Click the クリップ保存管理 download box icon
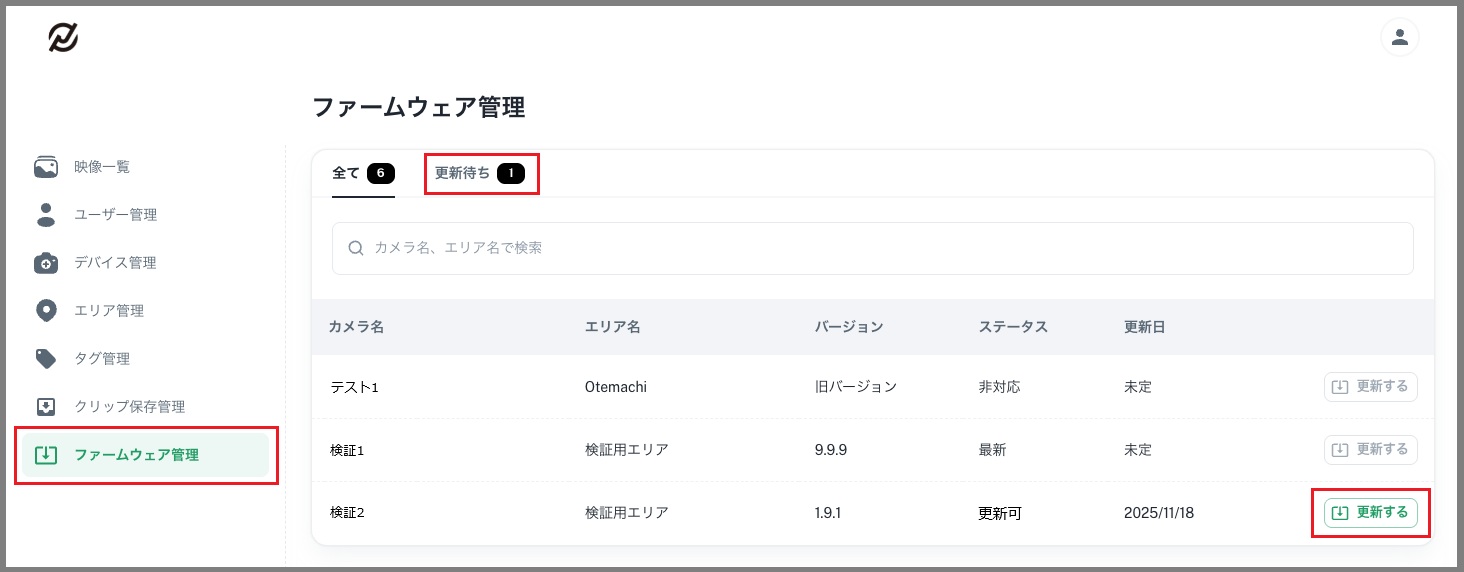Viewport: 1464px width, 572px height. coord(46,407)
